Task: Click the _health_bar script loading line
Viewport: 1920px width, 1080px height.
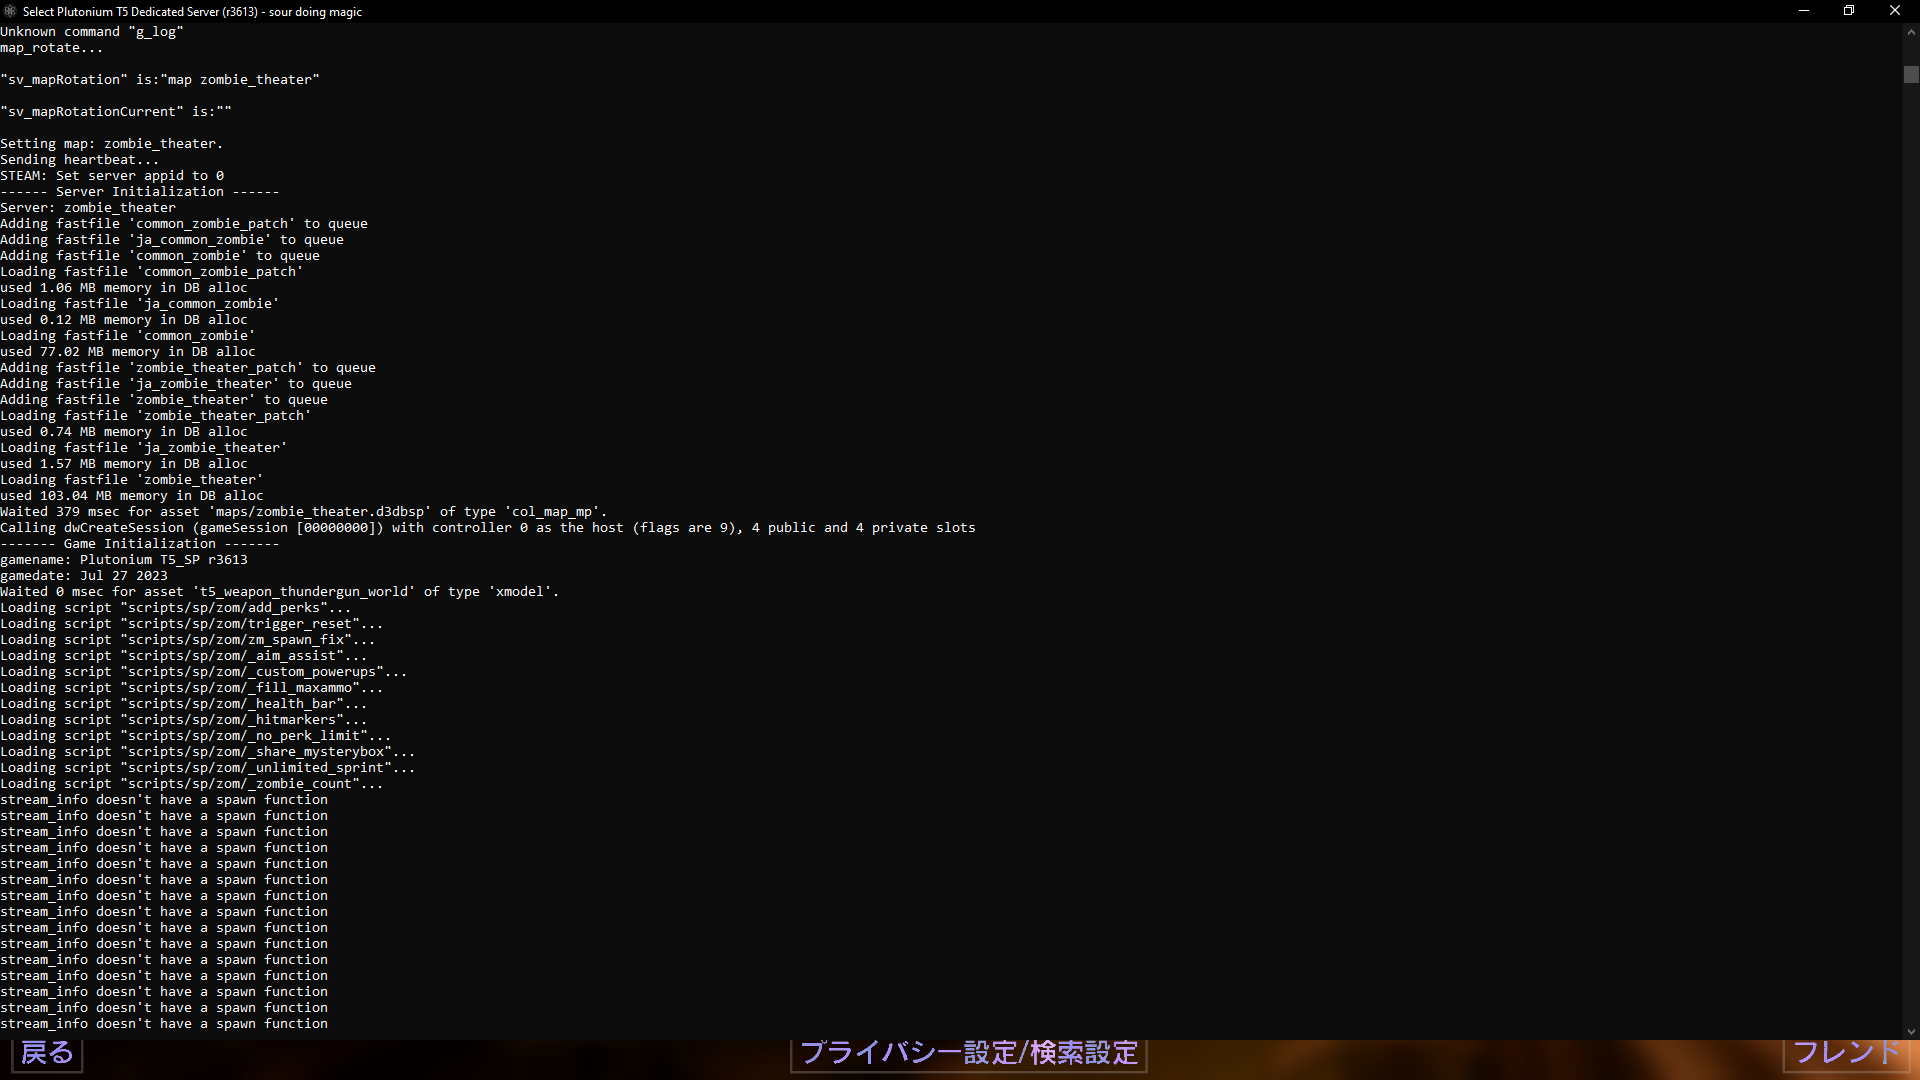Action: (184, 704)
